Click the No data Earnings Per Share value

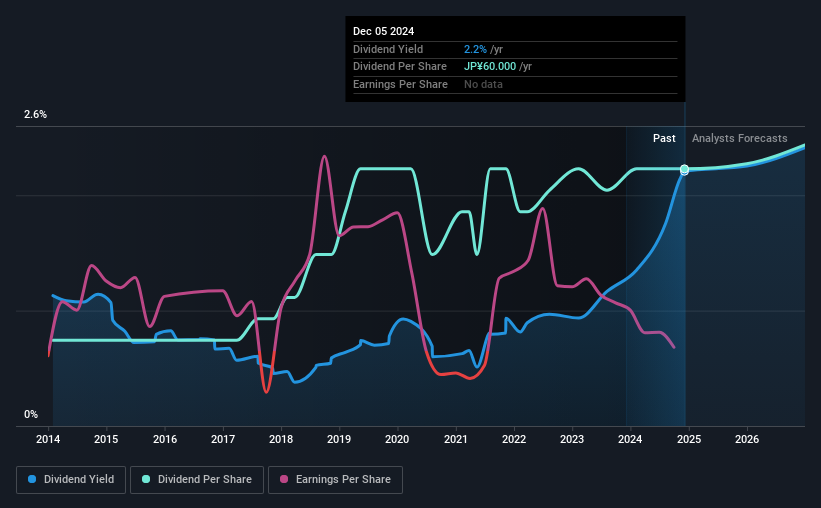pyautogui.click(x=483, y=84)
